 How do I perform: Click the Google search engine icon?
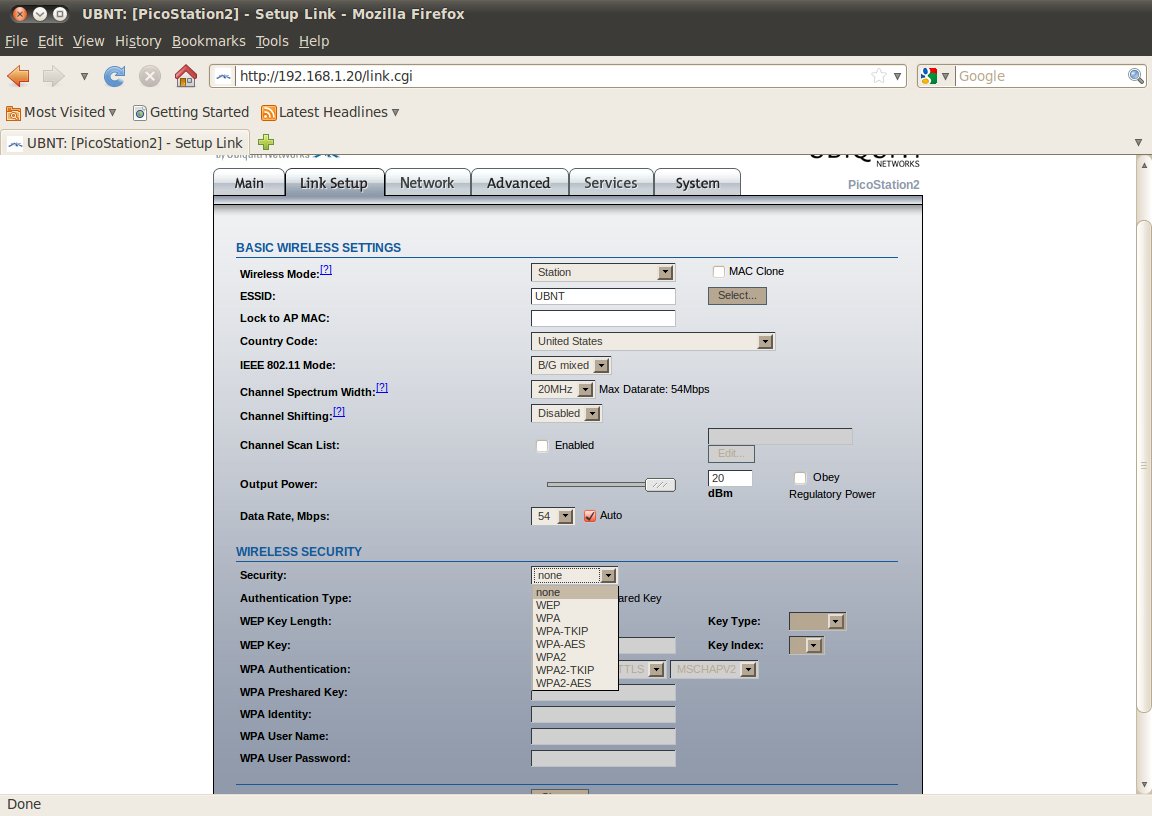(929, 76)
